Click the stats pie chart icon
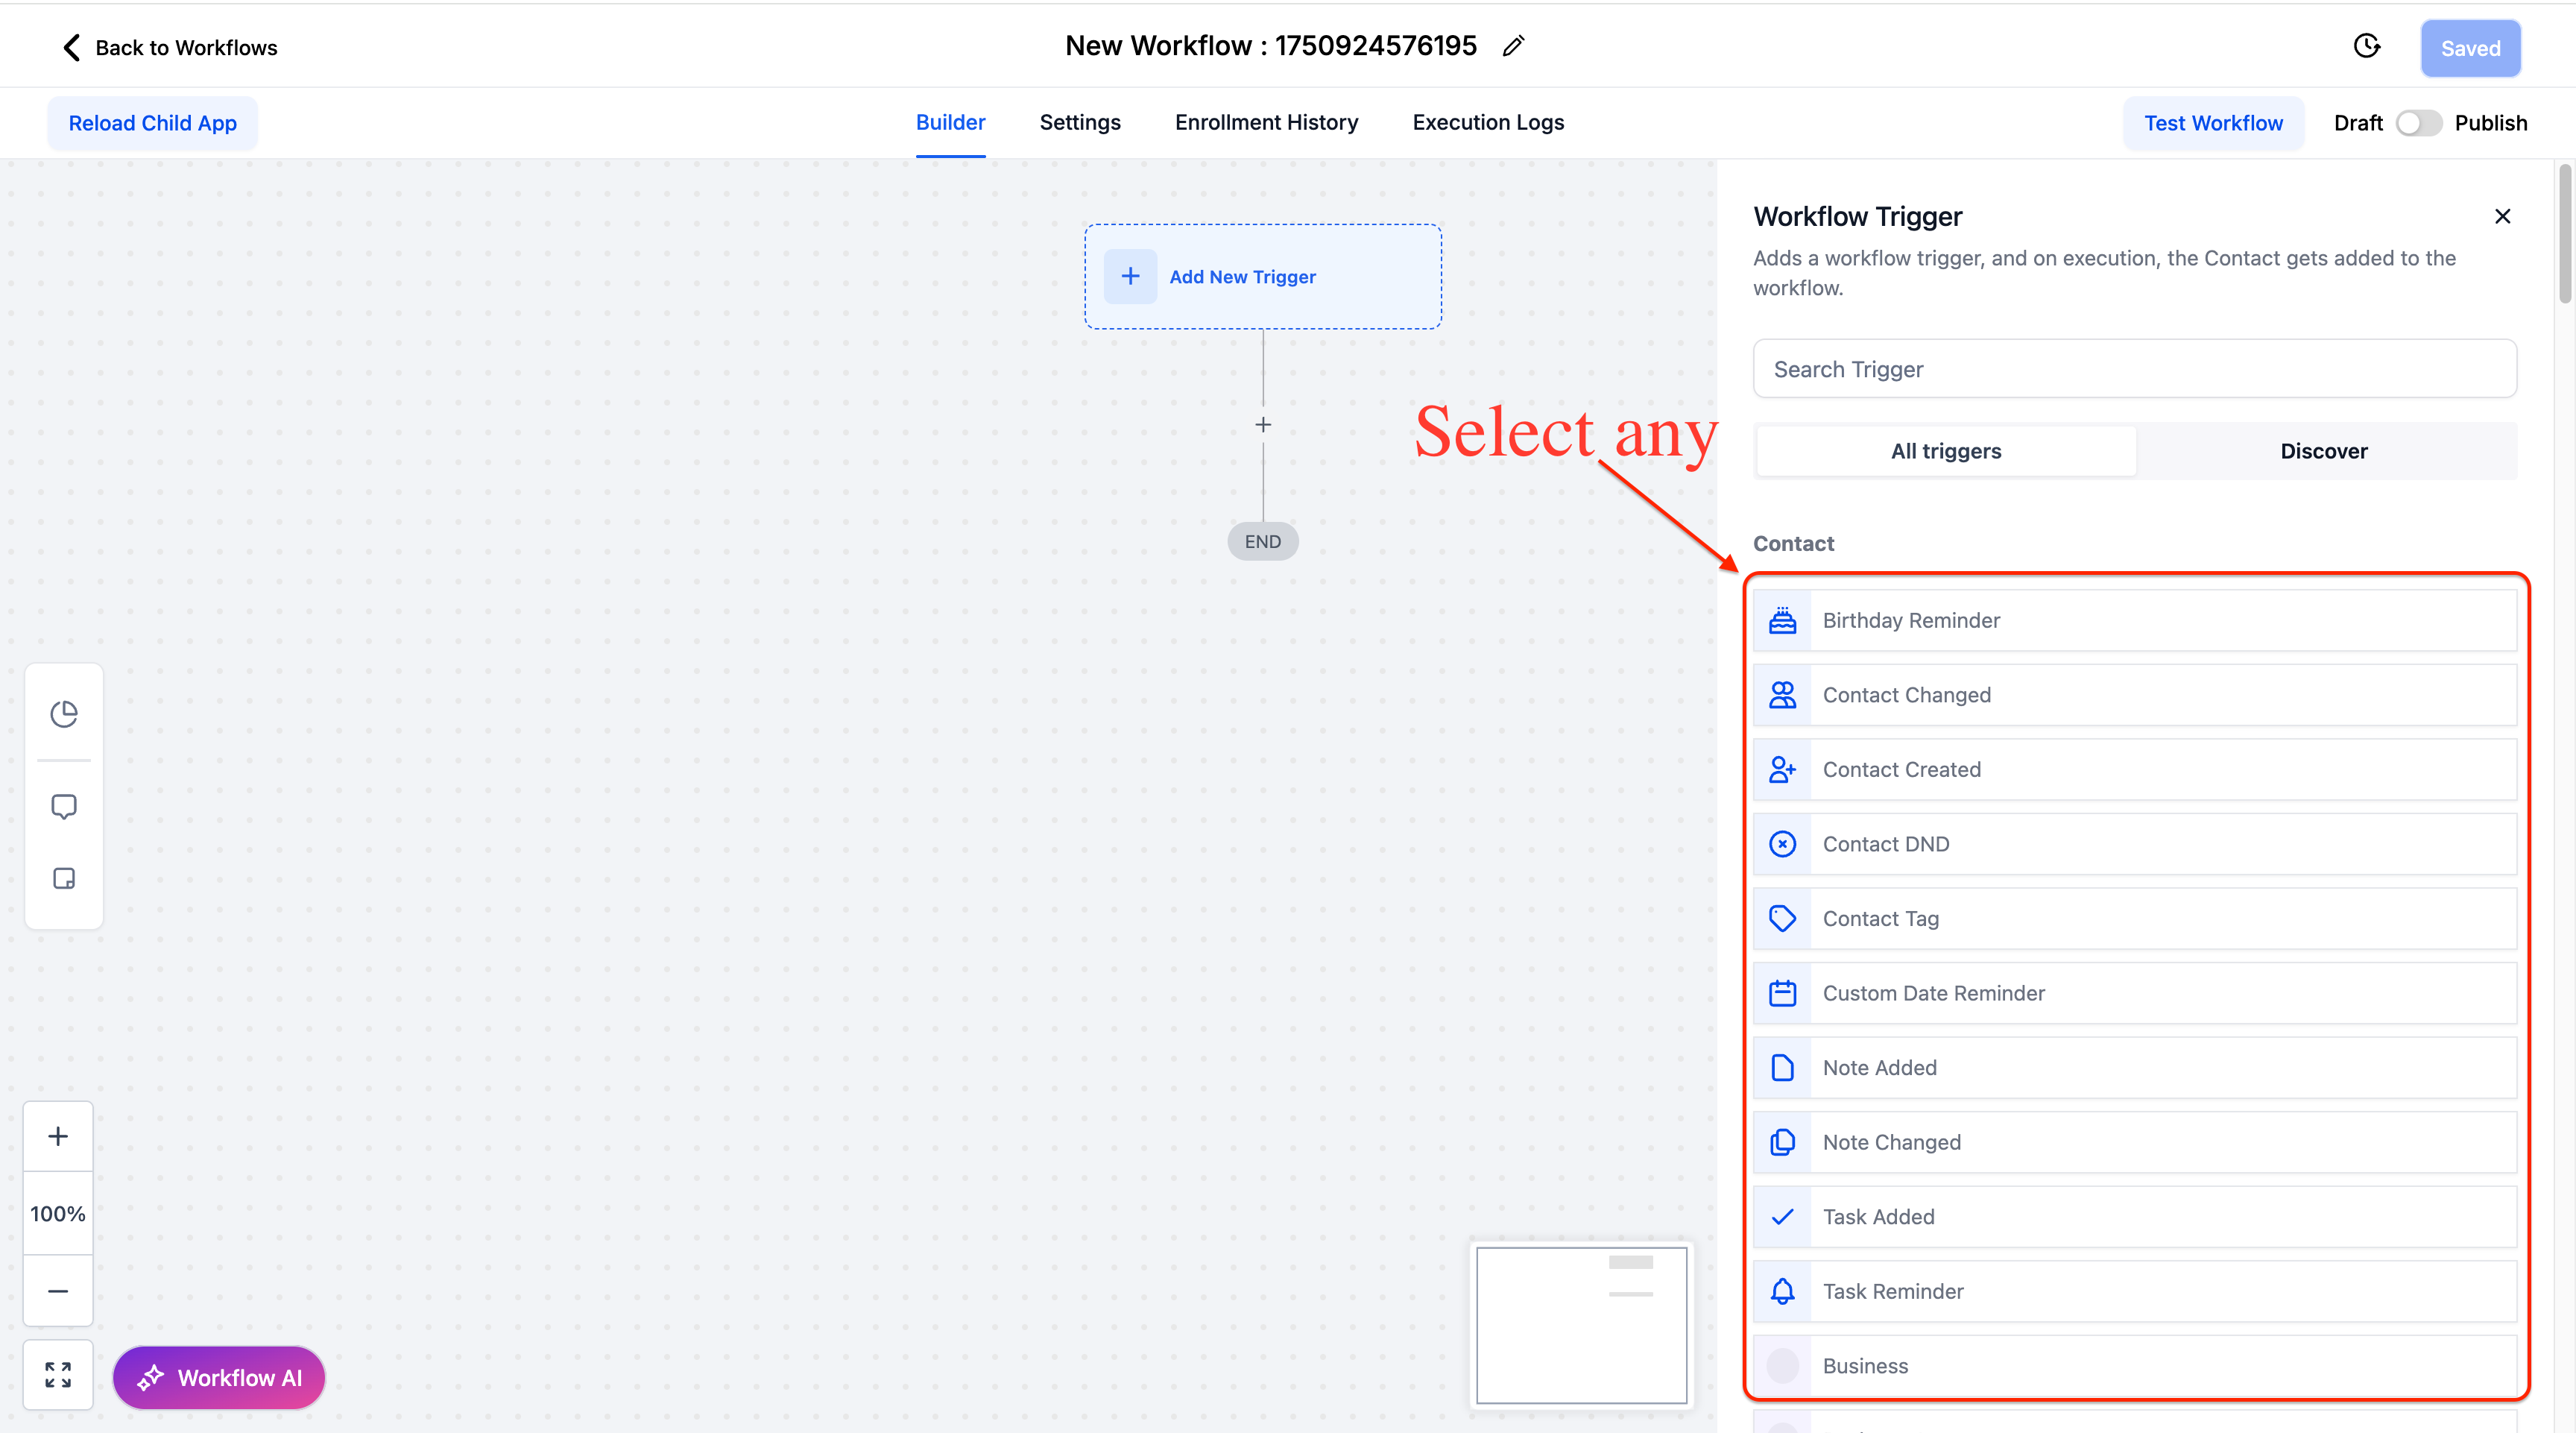Viewport: 2576px width, 1433px height. click(x=64, y=713)
